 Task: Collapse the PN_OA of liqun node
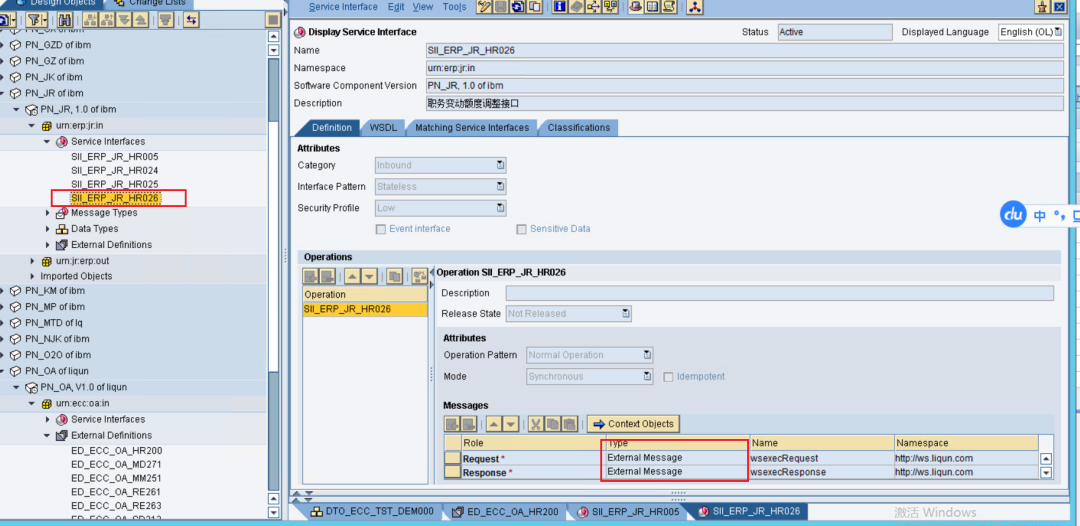tap(2, 371)
